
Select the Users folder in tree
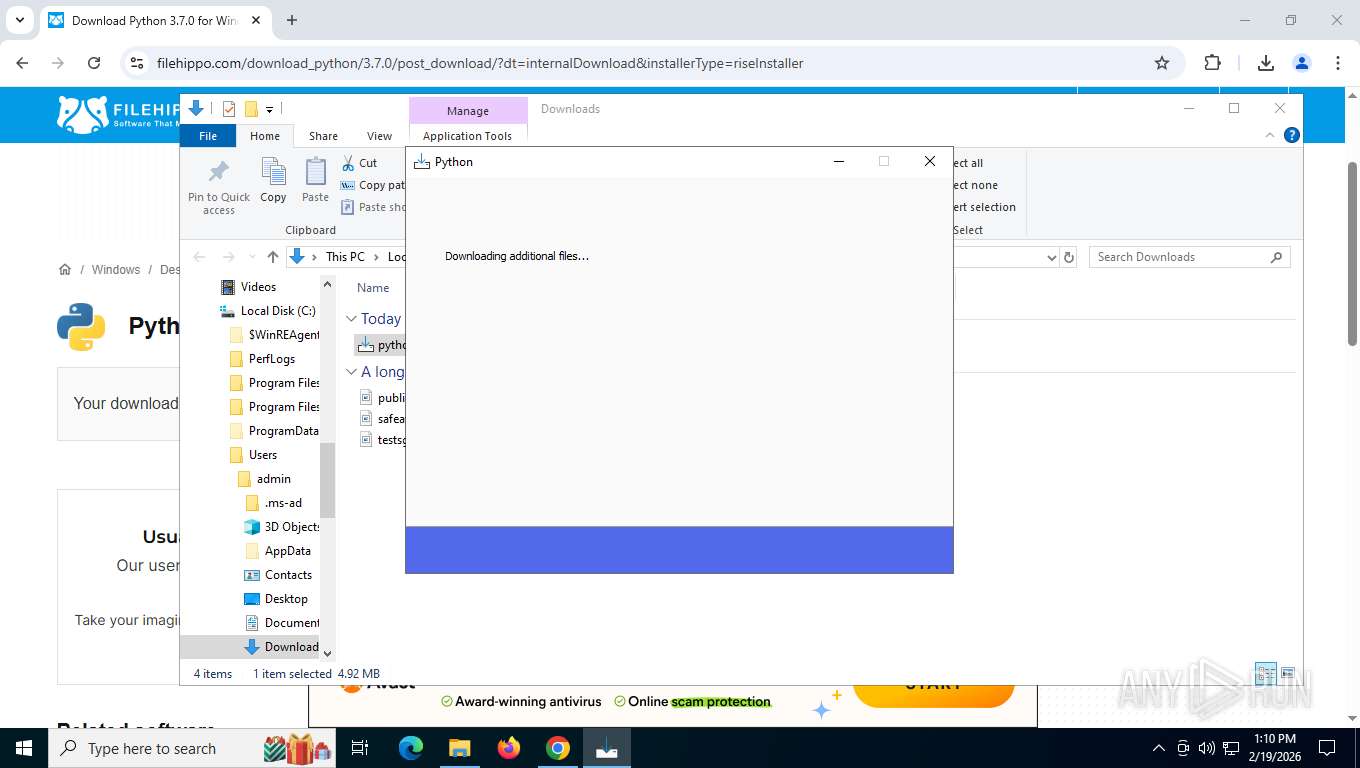tap(263, 455)
